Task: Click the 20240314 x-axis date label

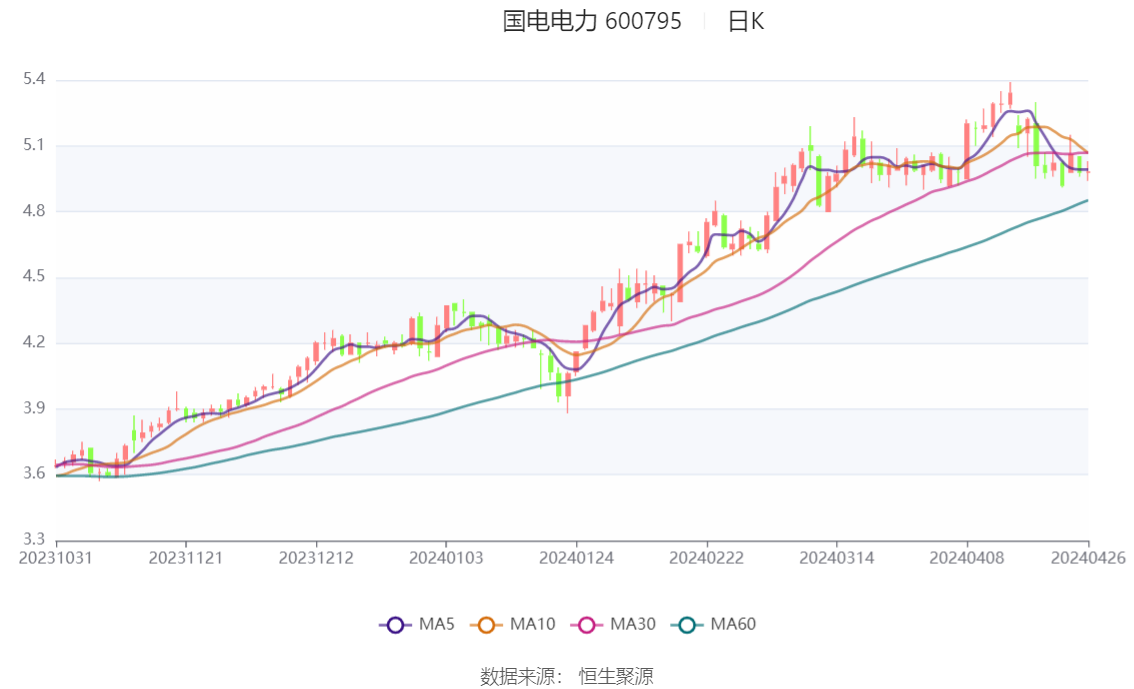Action: [837, 558]
